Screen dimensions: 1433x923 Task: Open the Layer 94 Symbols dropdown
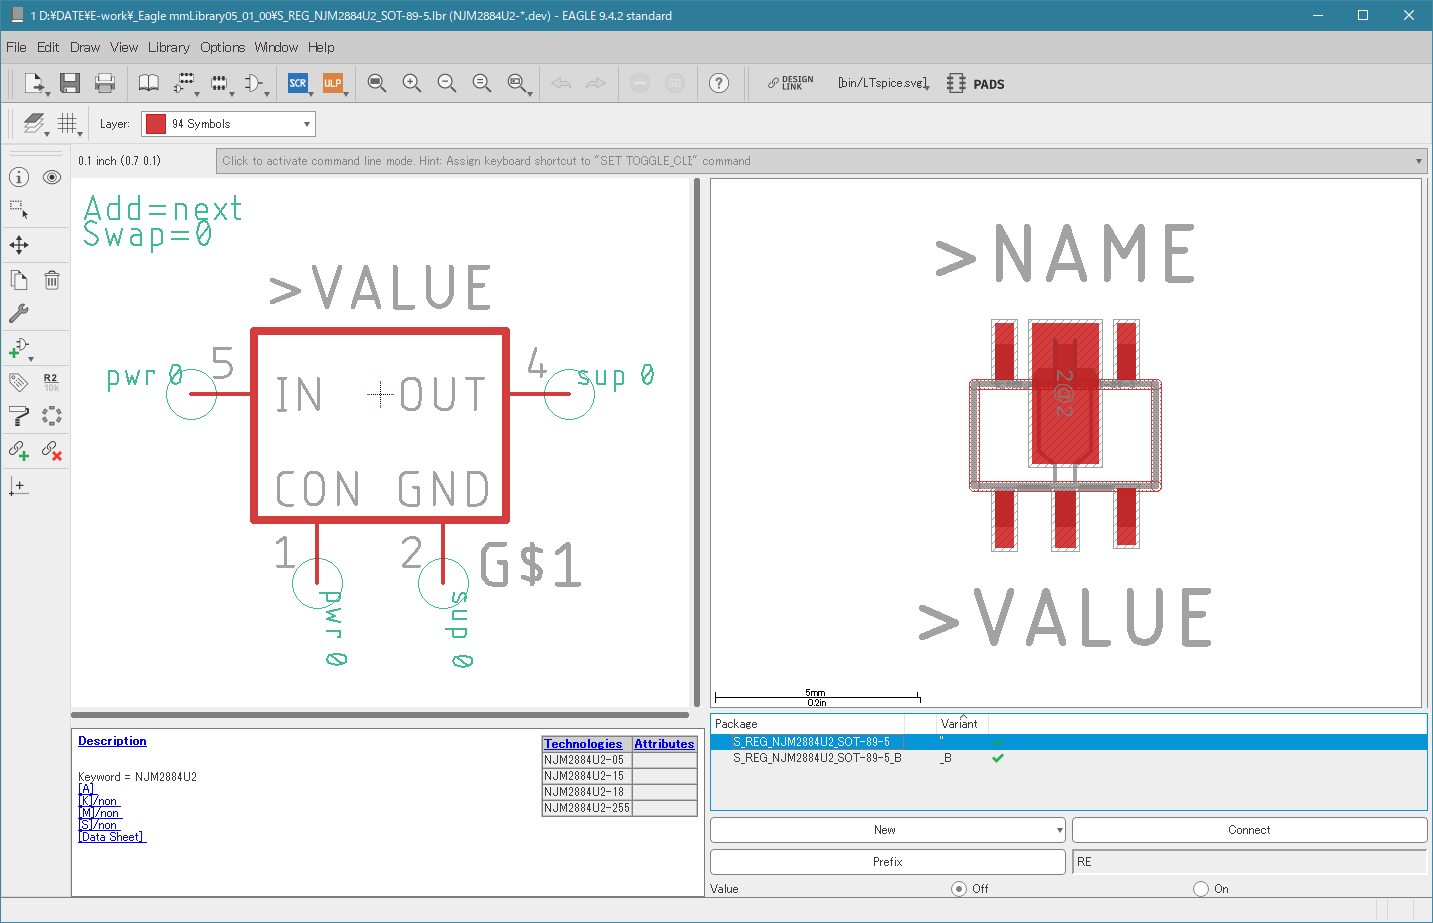point(228,124)
